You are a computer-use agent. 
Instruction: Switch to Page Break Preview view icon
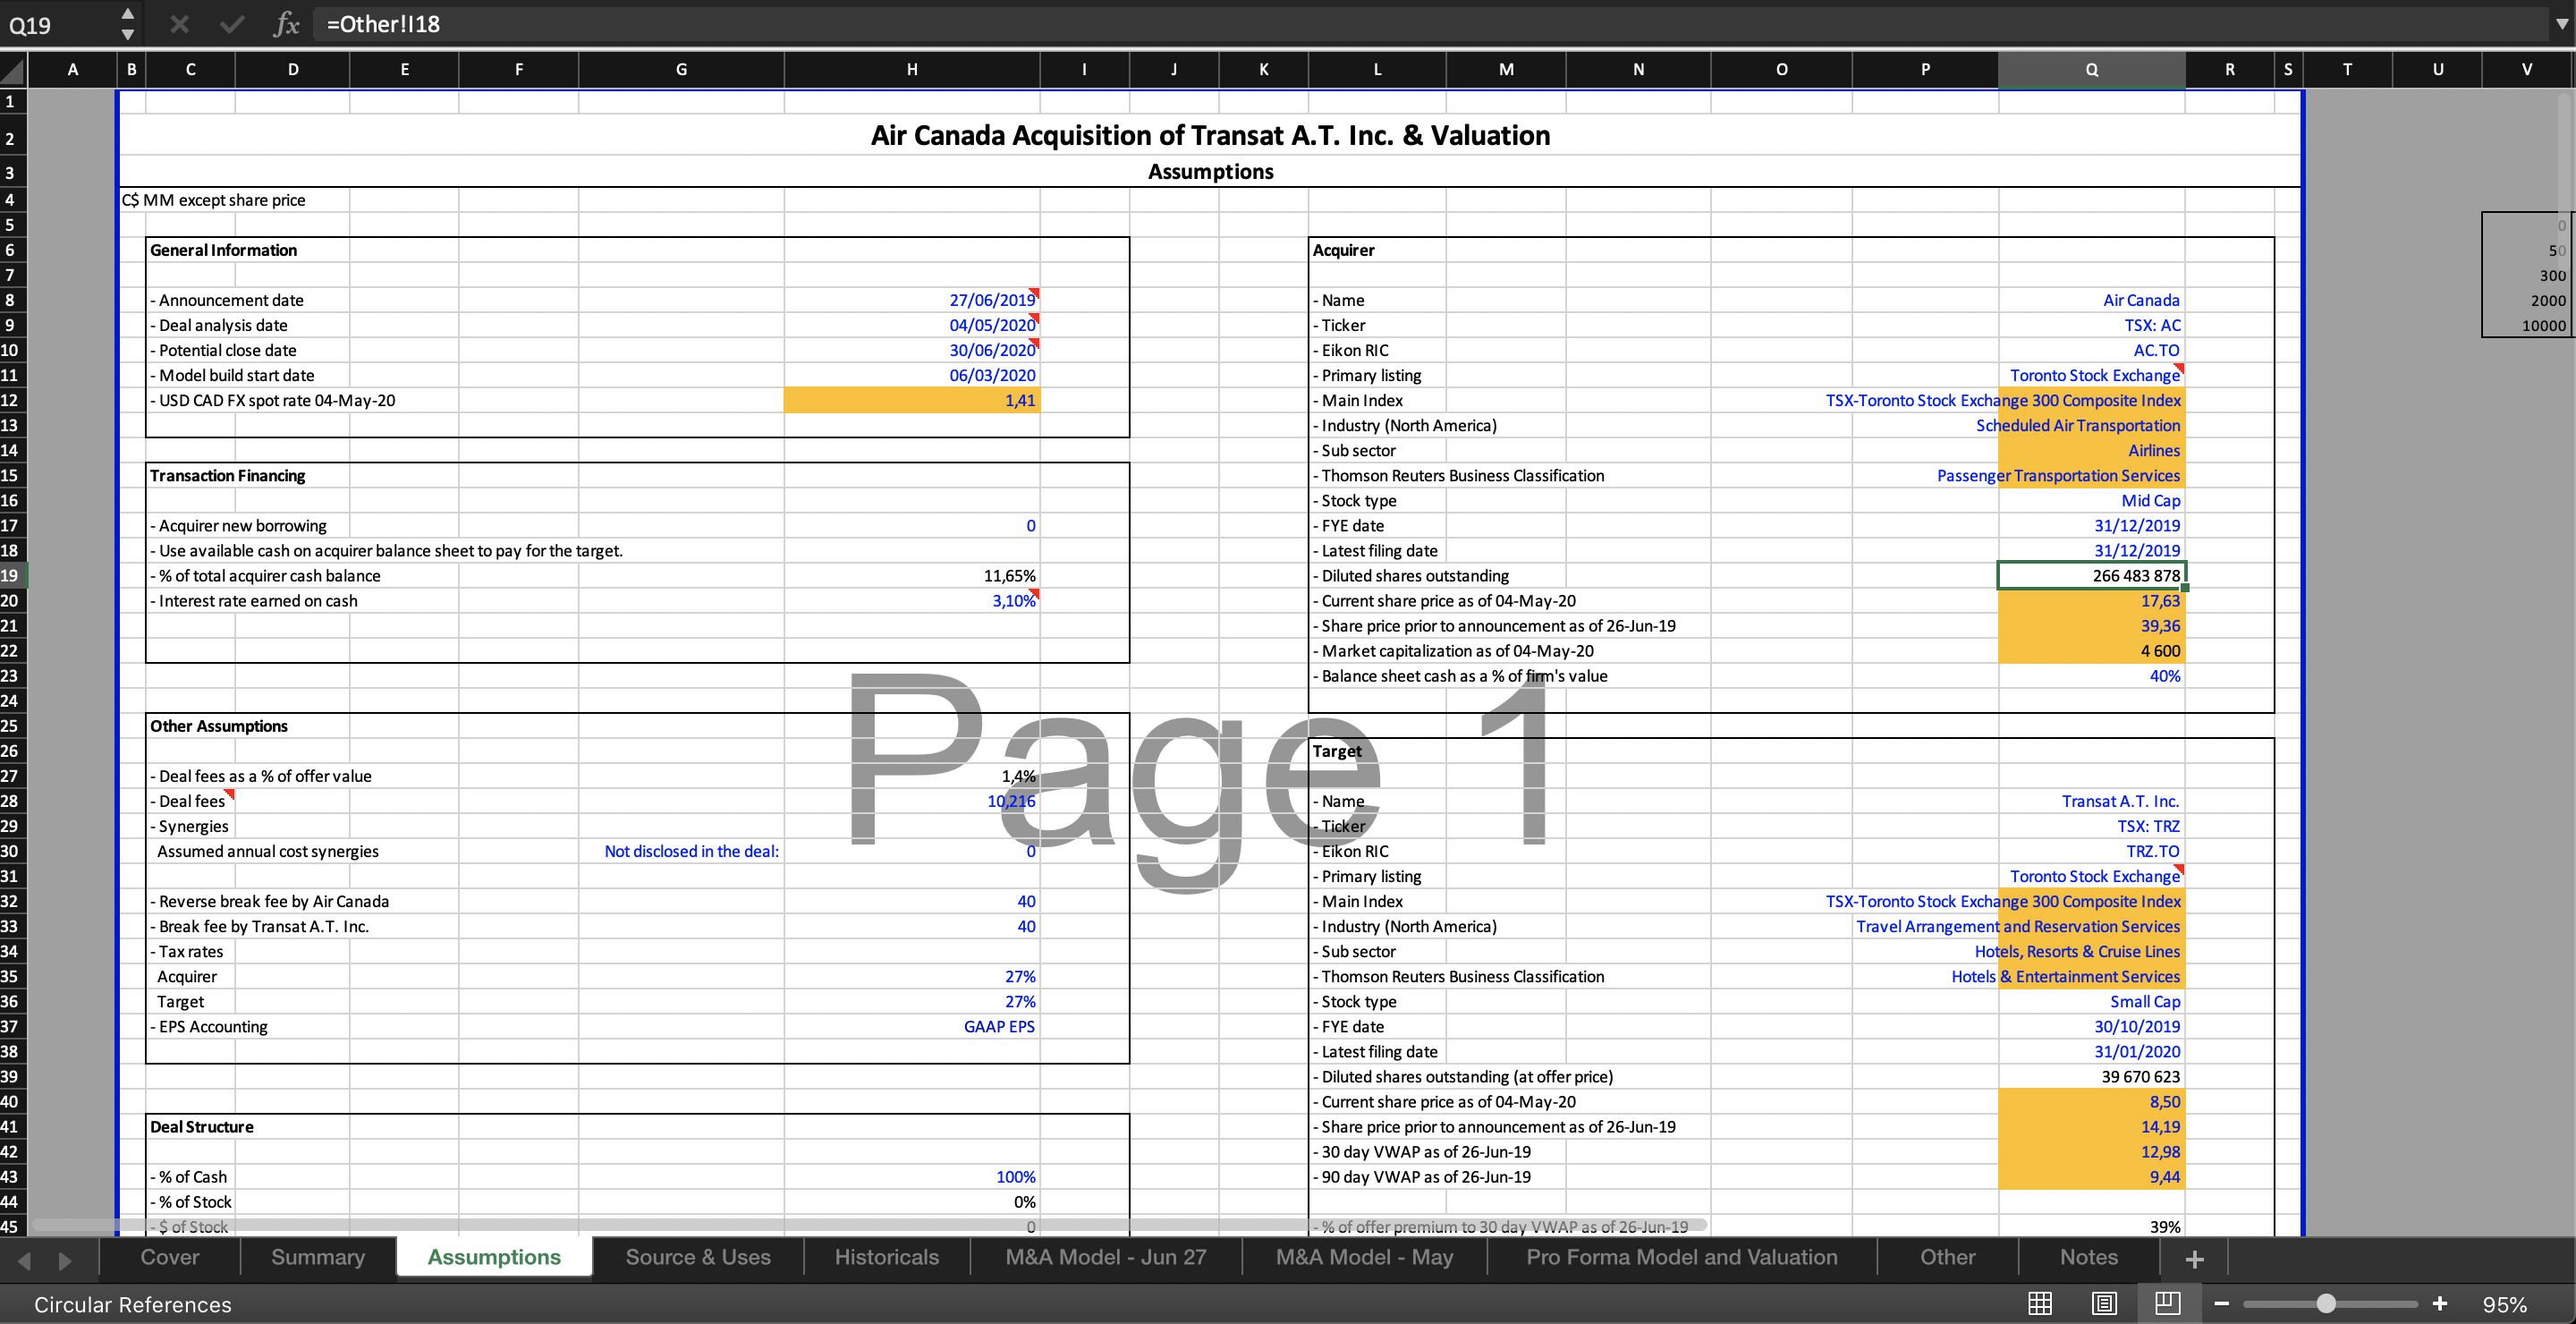(x=2167, y=1303)
